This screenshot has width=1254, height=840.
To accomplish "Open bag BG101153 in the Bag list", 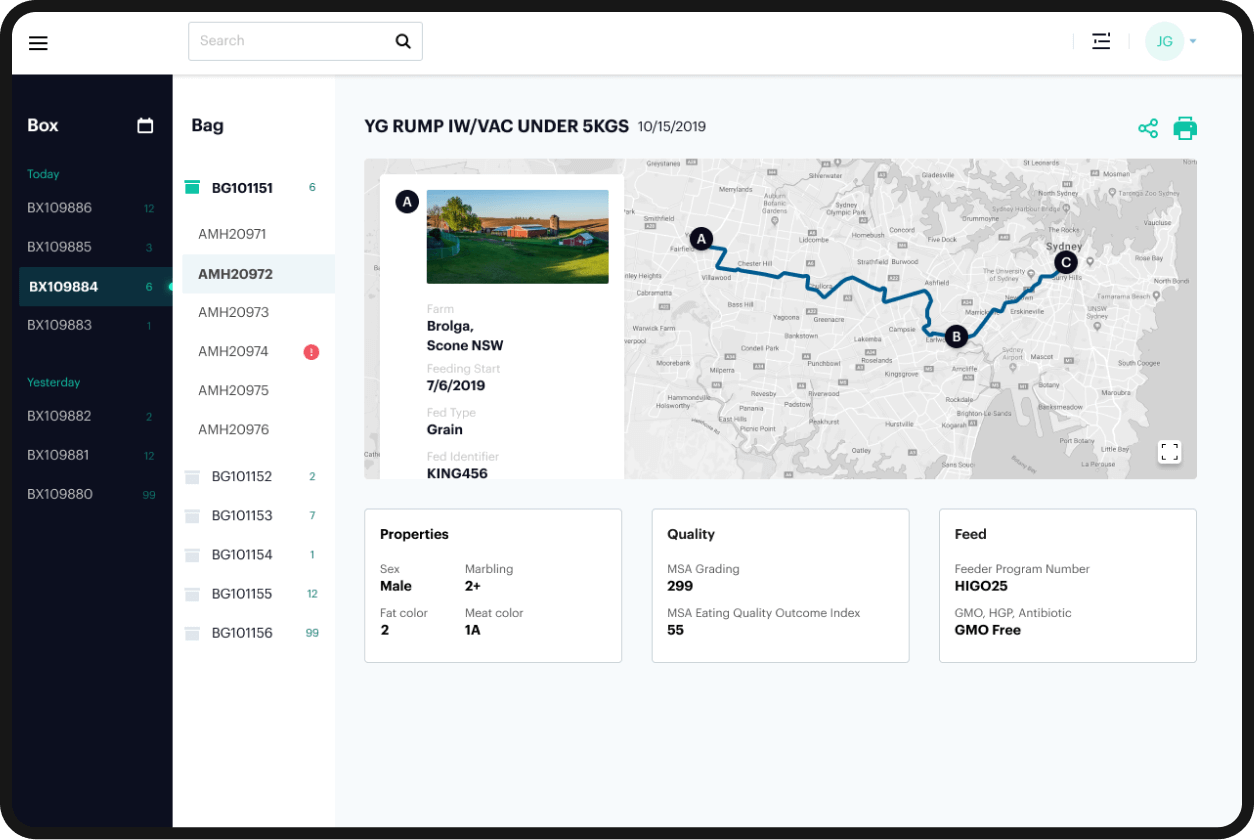I will [241, 515].
